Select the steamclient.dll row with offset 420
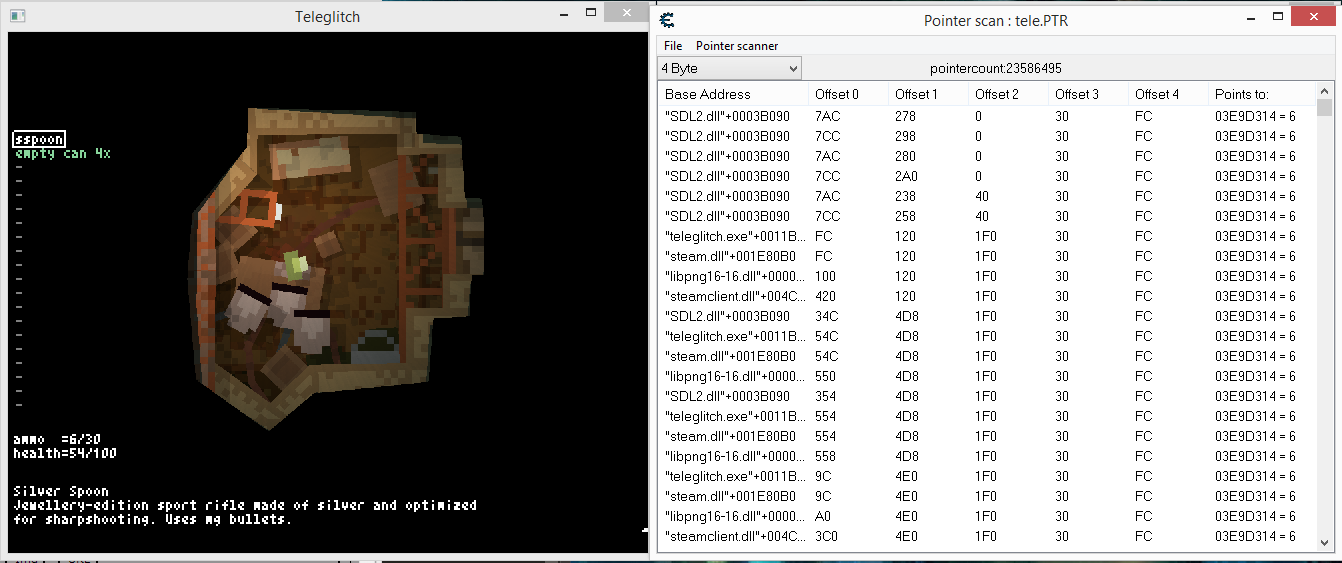Image resolution: width=1342 pixels, height=563 pixels. [735, 296]
